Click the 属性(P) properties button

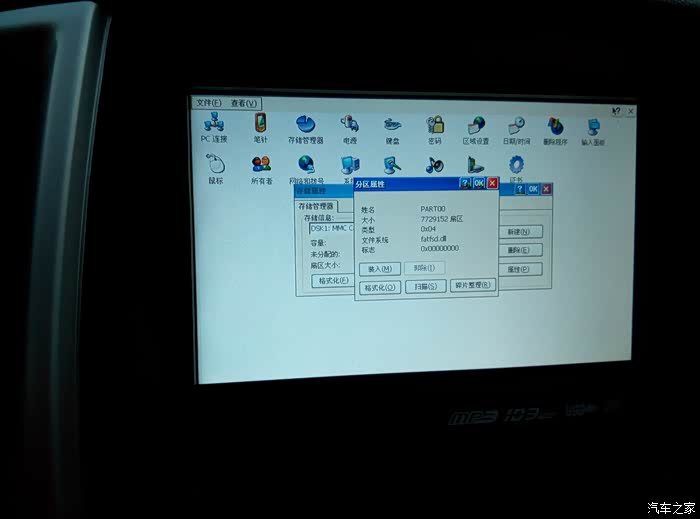click(519, 270)
